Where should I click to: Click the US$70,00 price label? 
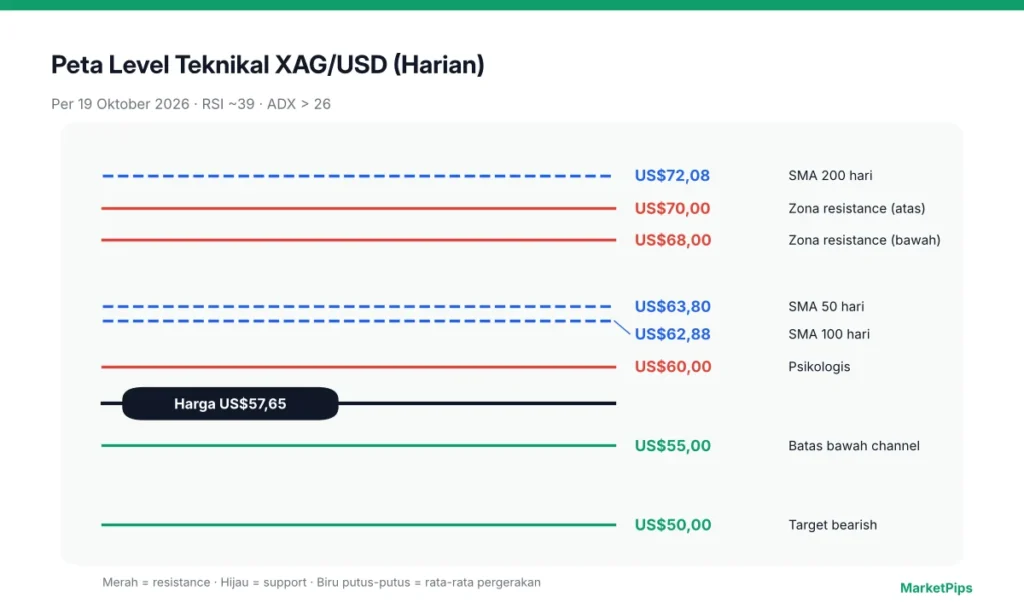[x=672, y=208]
